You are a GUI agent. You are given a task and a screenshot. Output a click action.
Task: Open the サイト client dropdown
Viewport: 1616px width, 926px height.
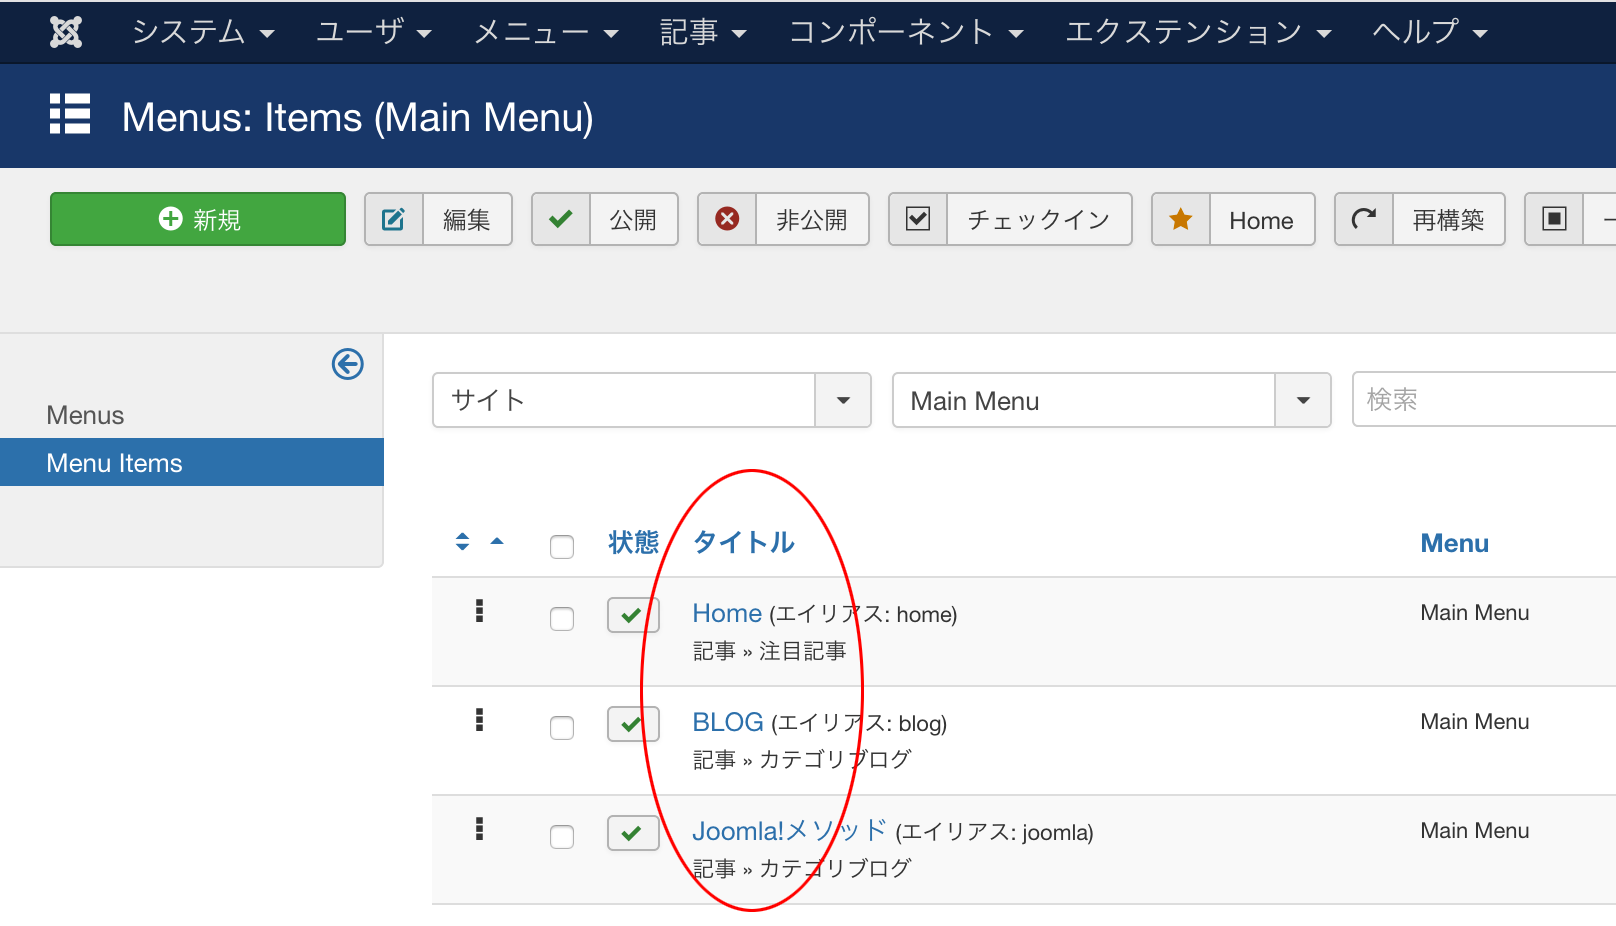pos(651,401)
